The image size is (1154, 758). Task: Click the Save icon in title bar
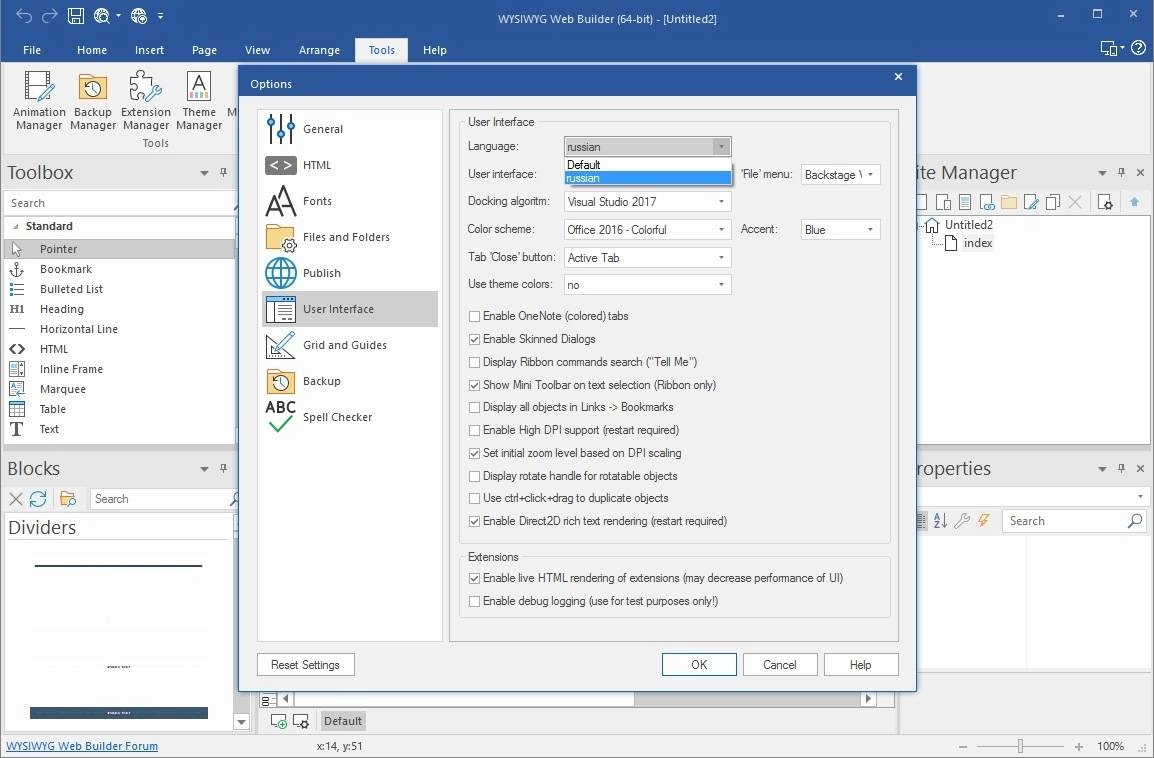click(x=76, y=15)
